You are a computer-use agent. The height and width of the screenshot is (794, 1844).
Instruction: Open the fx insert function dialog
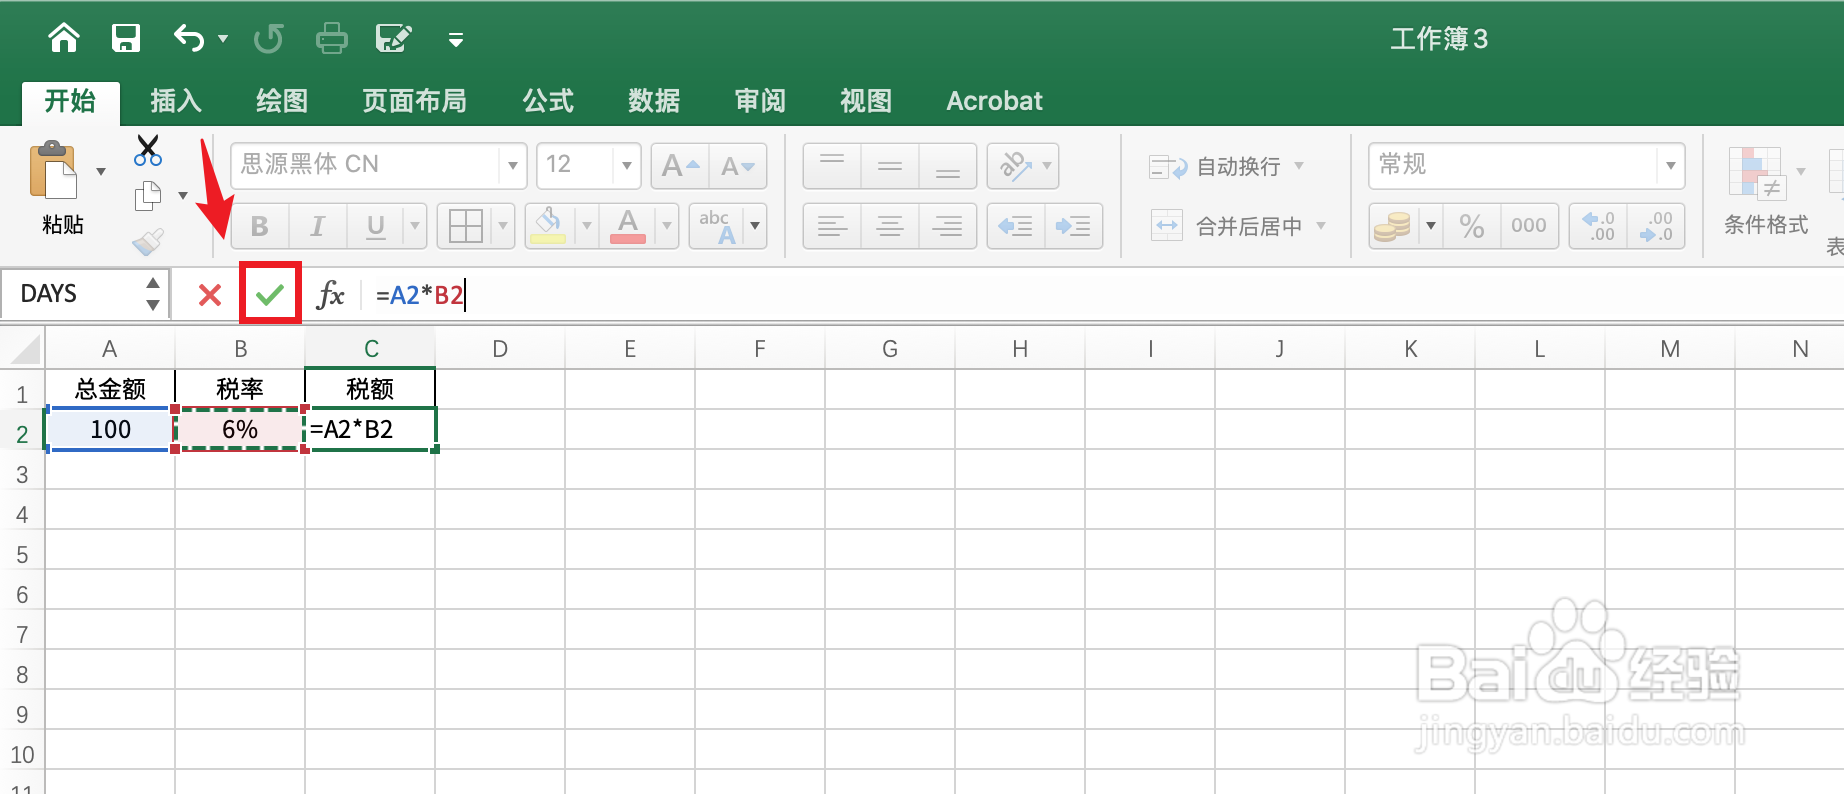(330, 295)
